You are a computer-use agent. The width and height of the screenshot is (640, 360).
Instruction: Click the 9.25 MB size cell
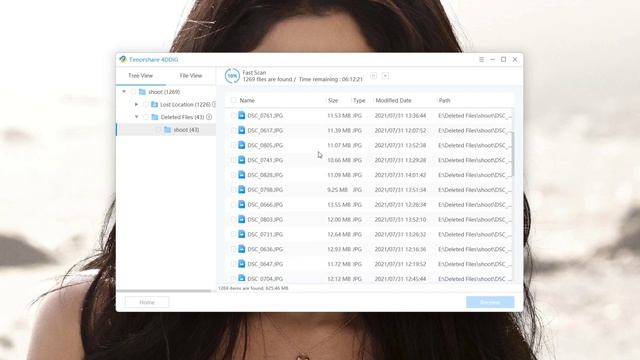pyautogui.click(x=337, y=190)
